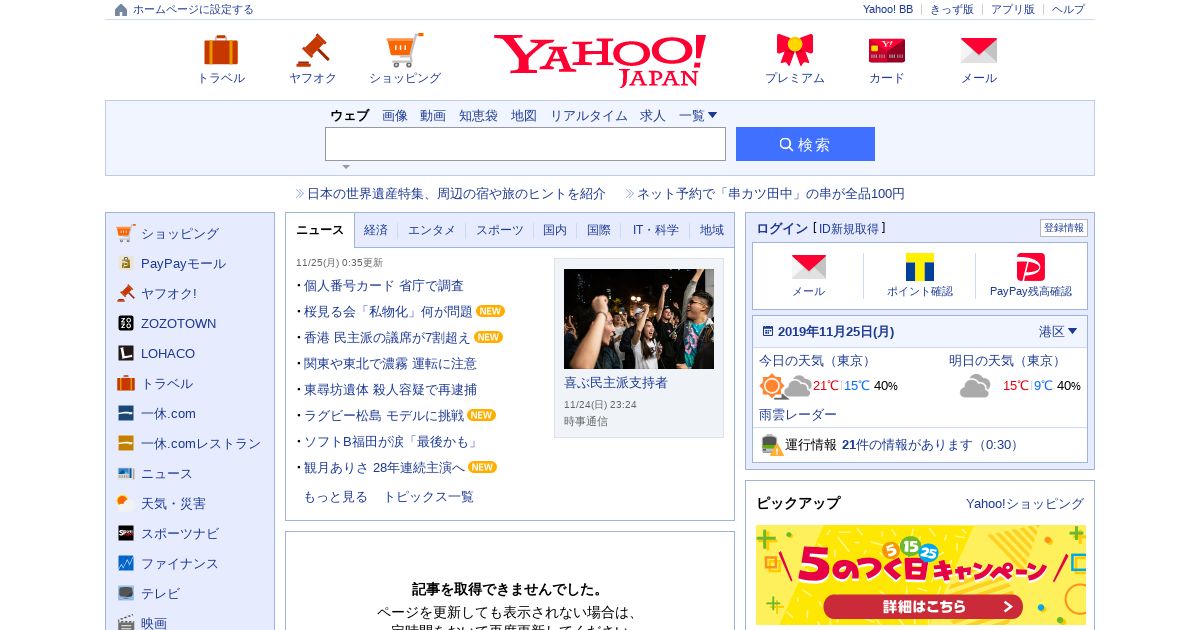Select 動画 search type

click(433, 115)
